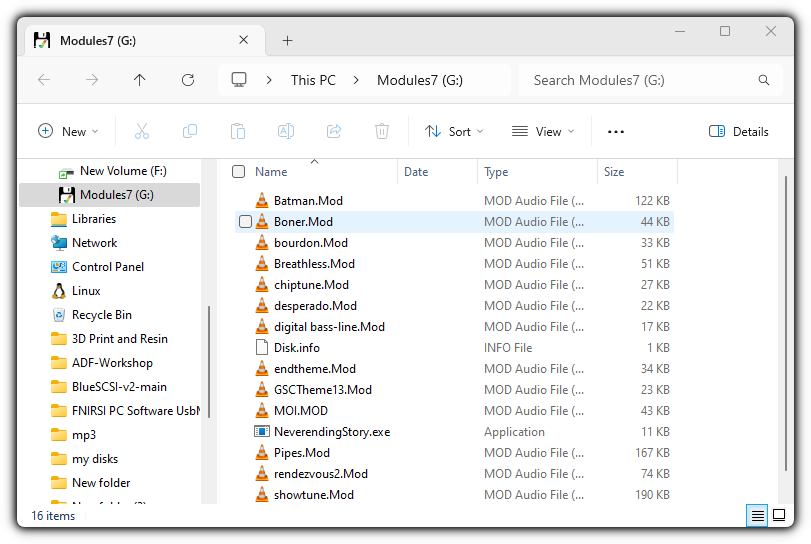Select the file GSCTheme13.Mod
The height and width of the screenshot is (544, 811).
point(454,389)
